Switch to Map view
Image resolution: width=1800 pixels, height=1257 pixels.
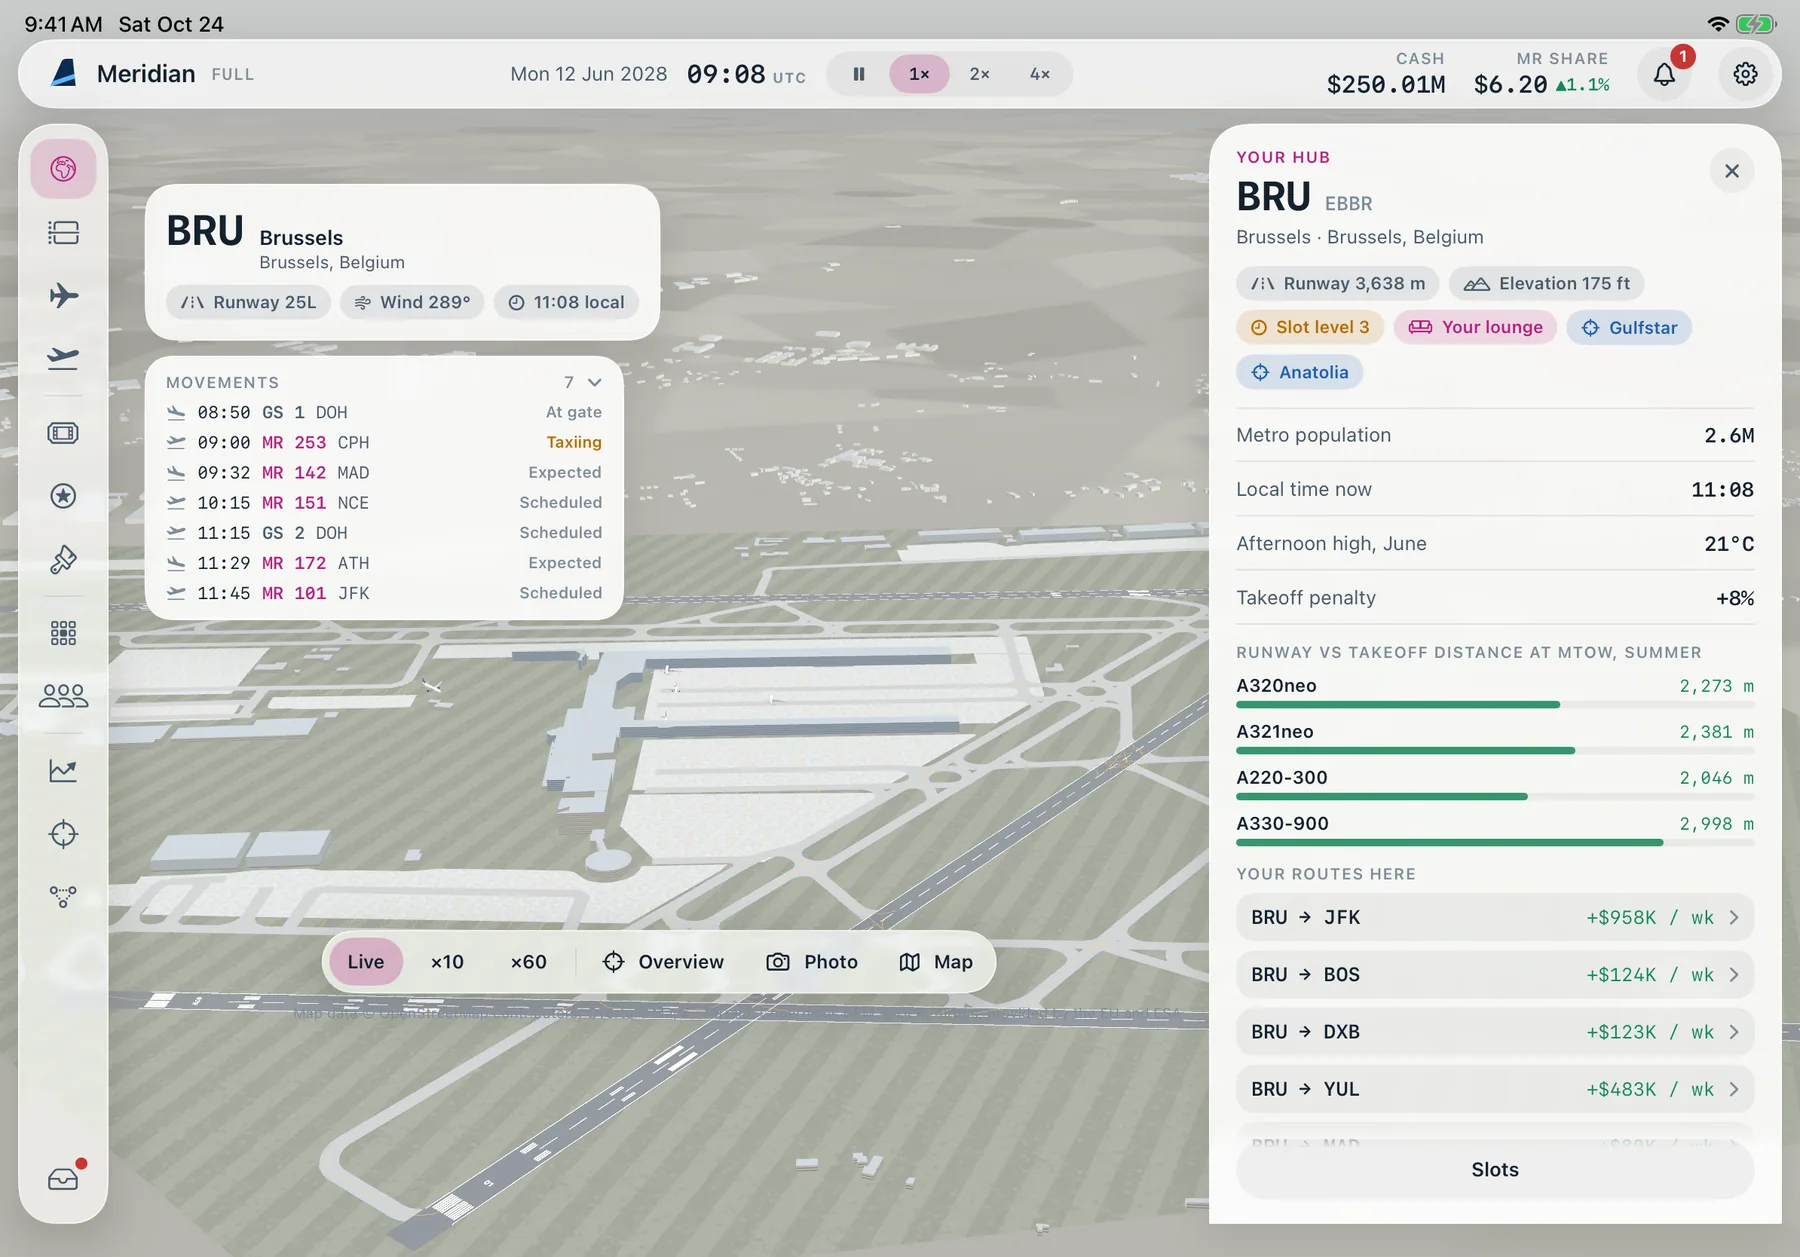pyautogui.click(x=936, y=962)
